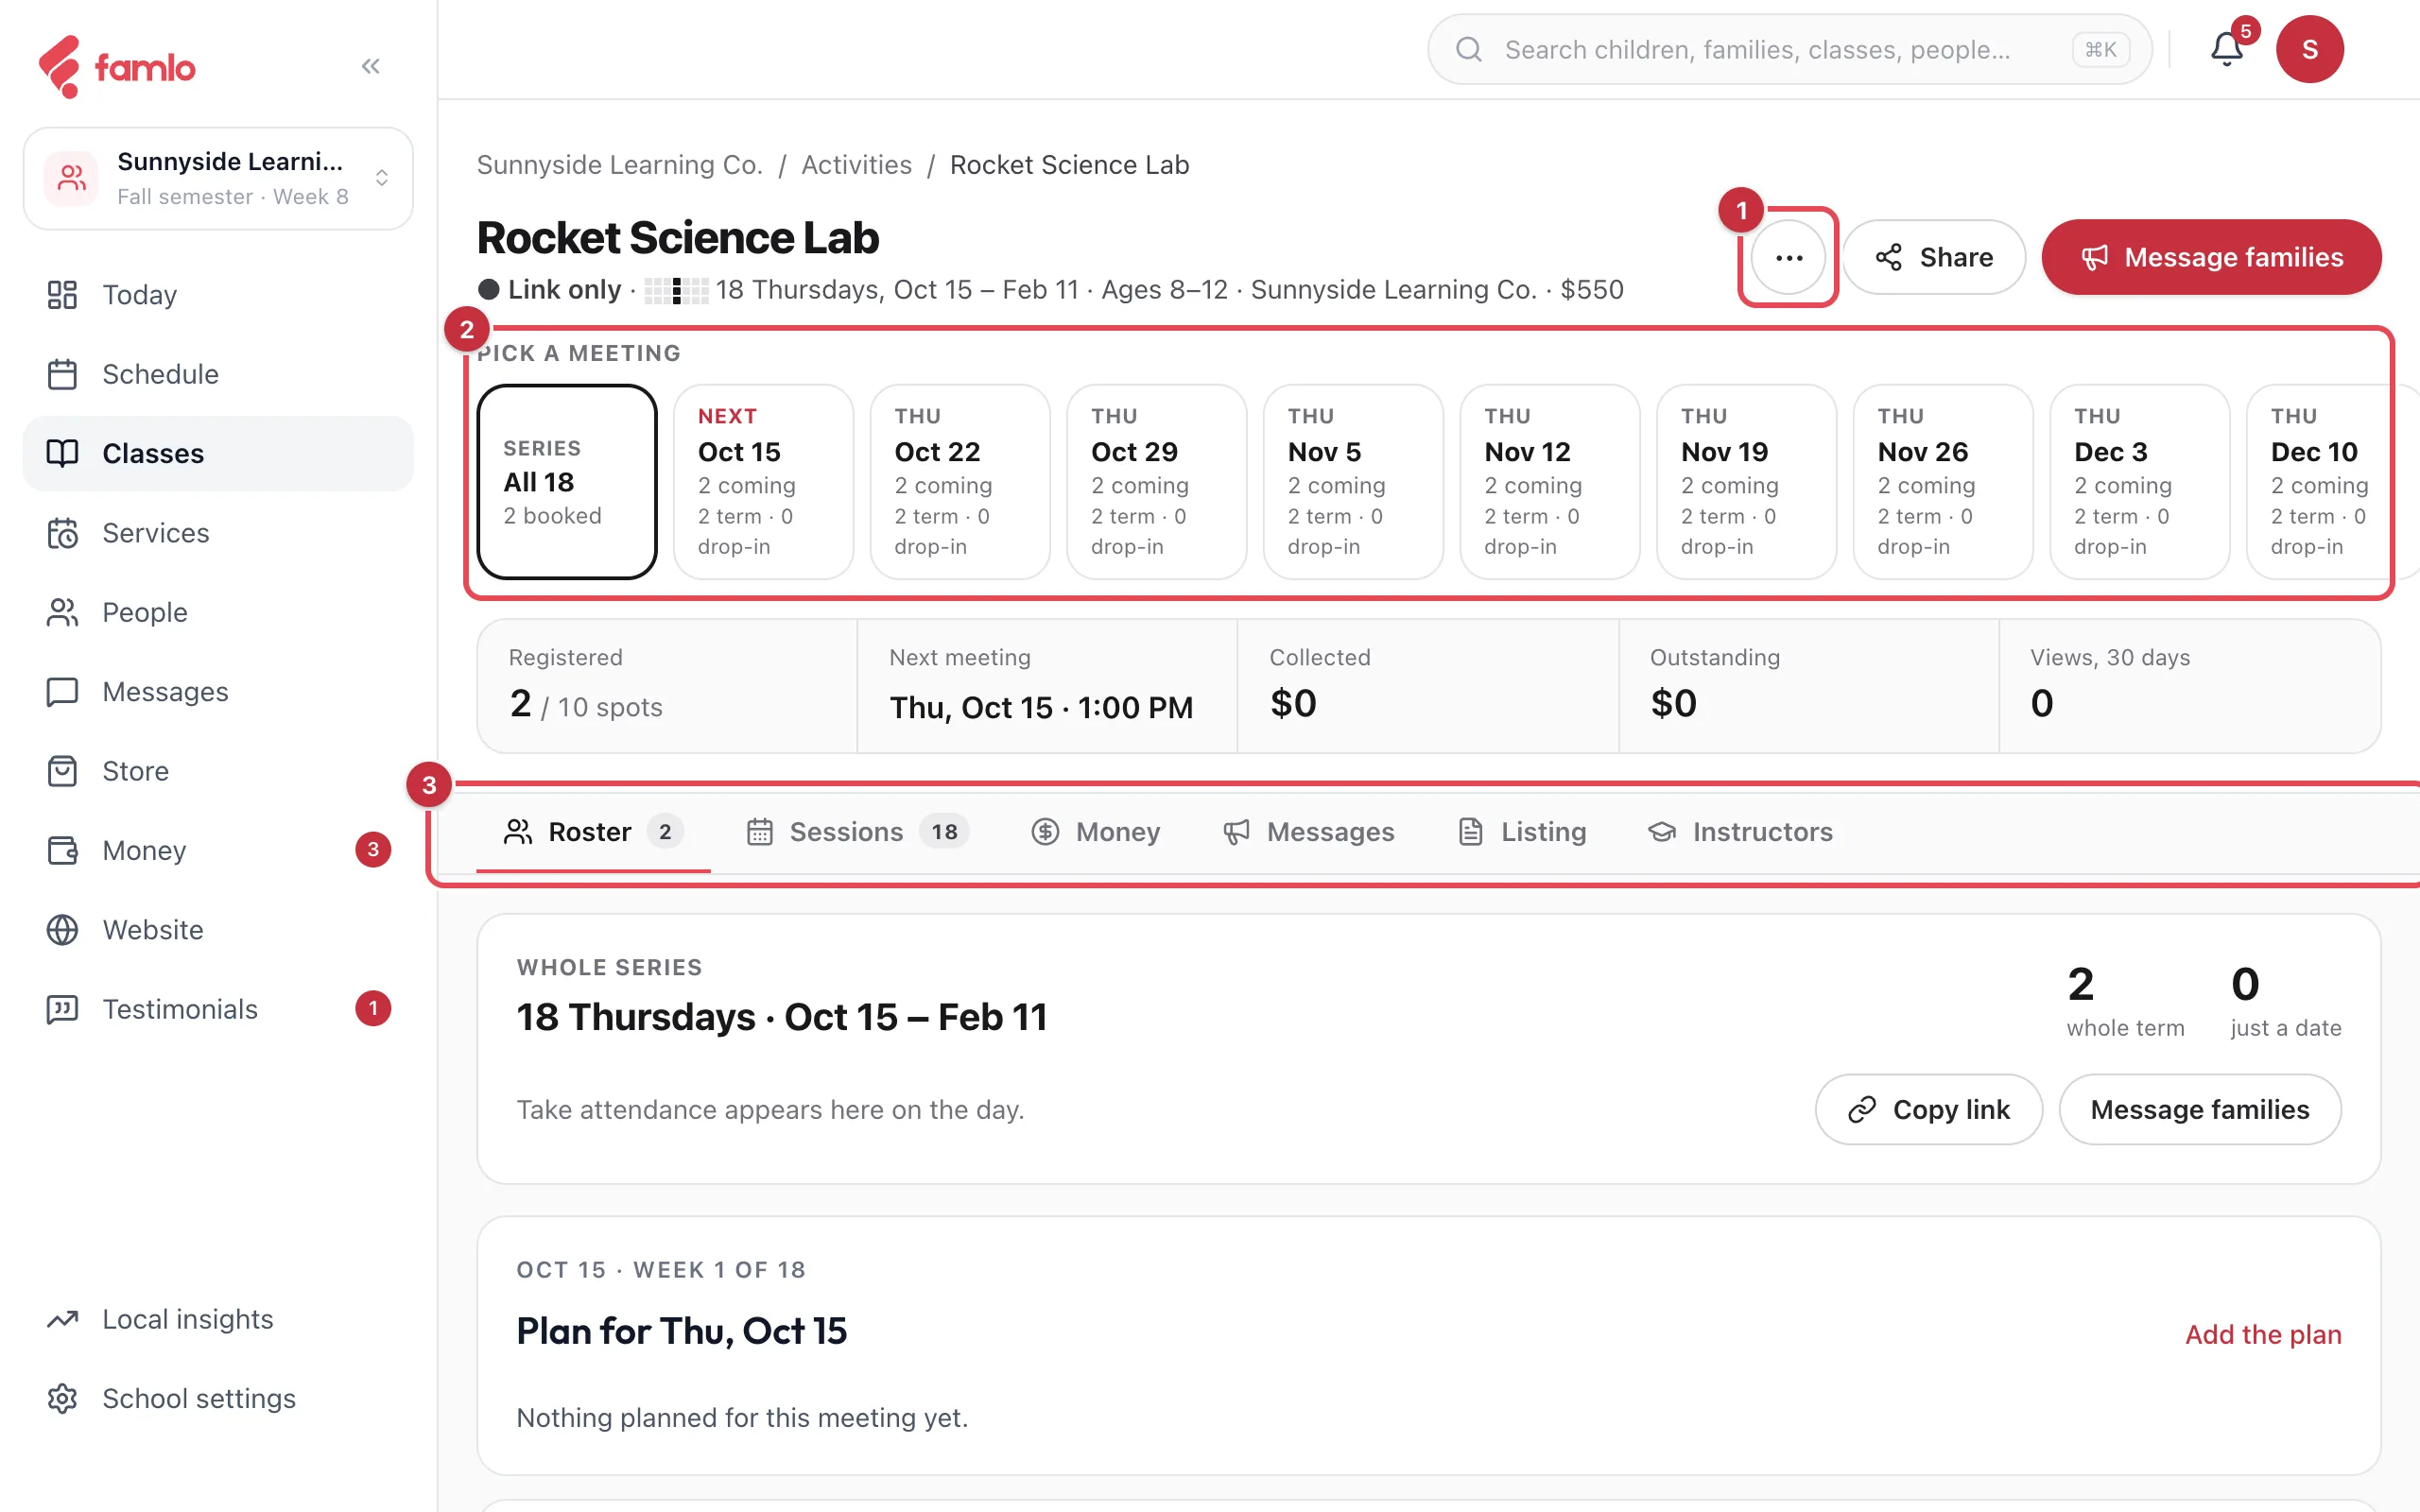Viewport: 2420px width, 1512px height.
Task: Select the Roster tab
Action: click(x=593, y=832)
